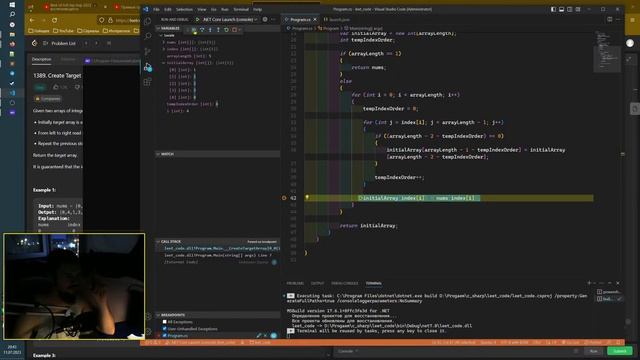Image resolution: width=640 pixels, height=360 pixels.
Task: Start debugging with the green play icon
Action: click(x=198, y=20)
